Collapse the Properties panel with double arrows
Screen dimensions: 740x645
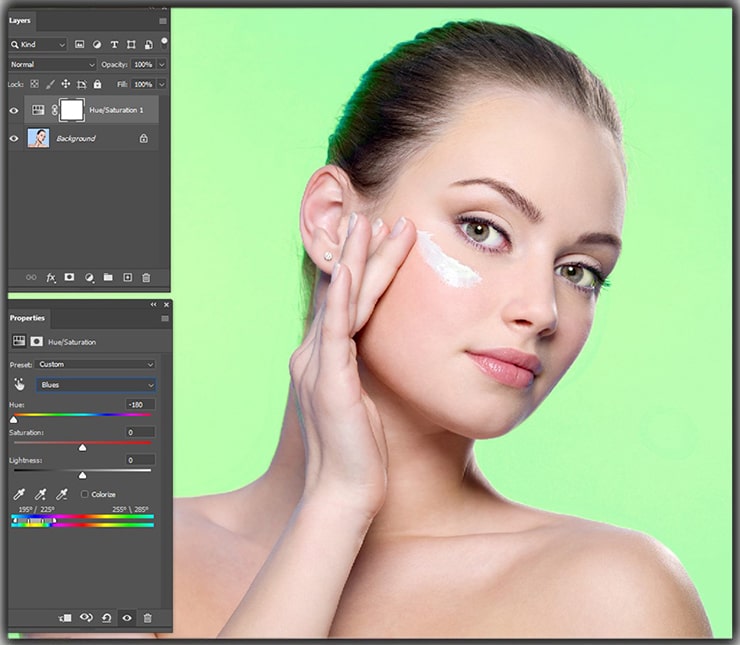(153, 305)
